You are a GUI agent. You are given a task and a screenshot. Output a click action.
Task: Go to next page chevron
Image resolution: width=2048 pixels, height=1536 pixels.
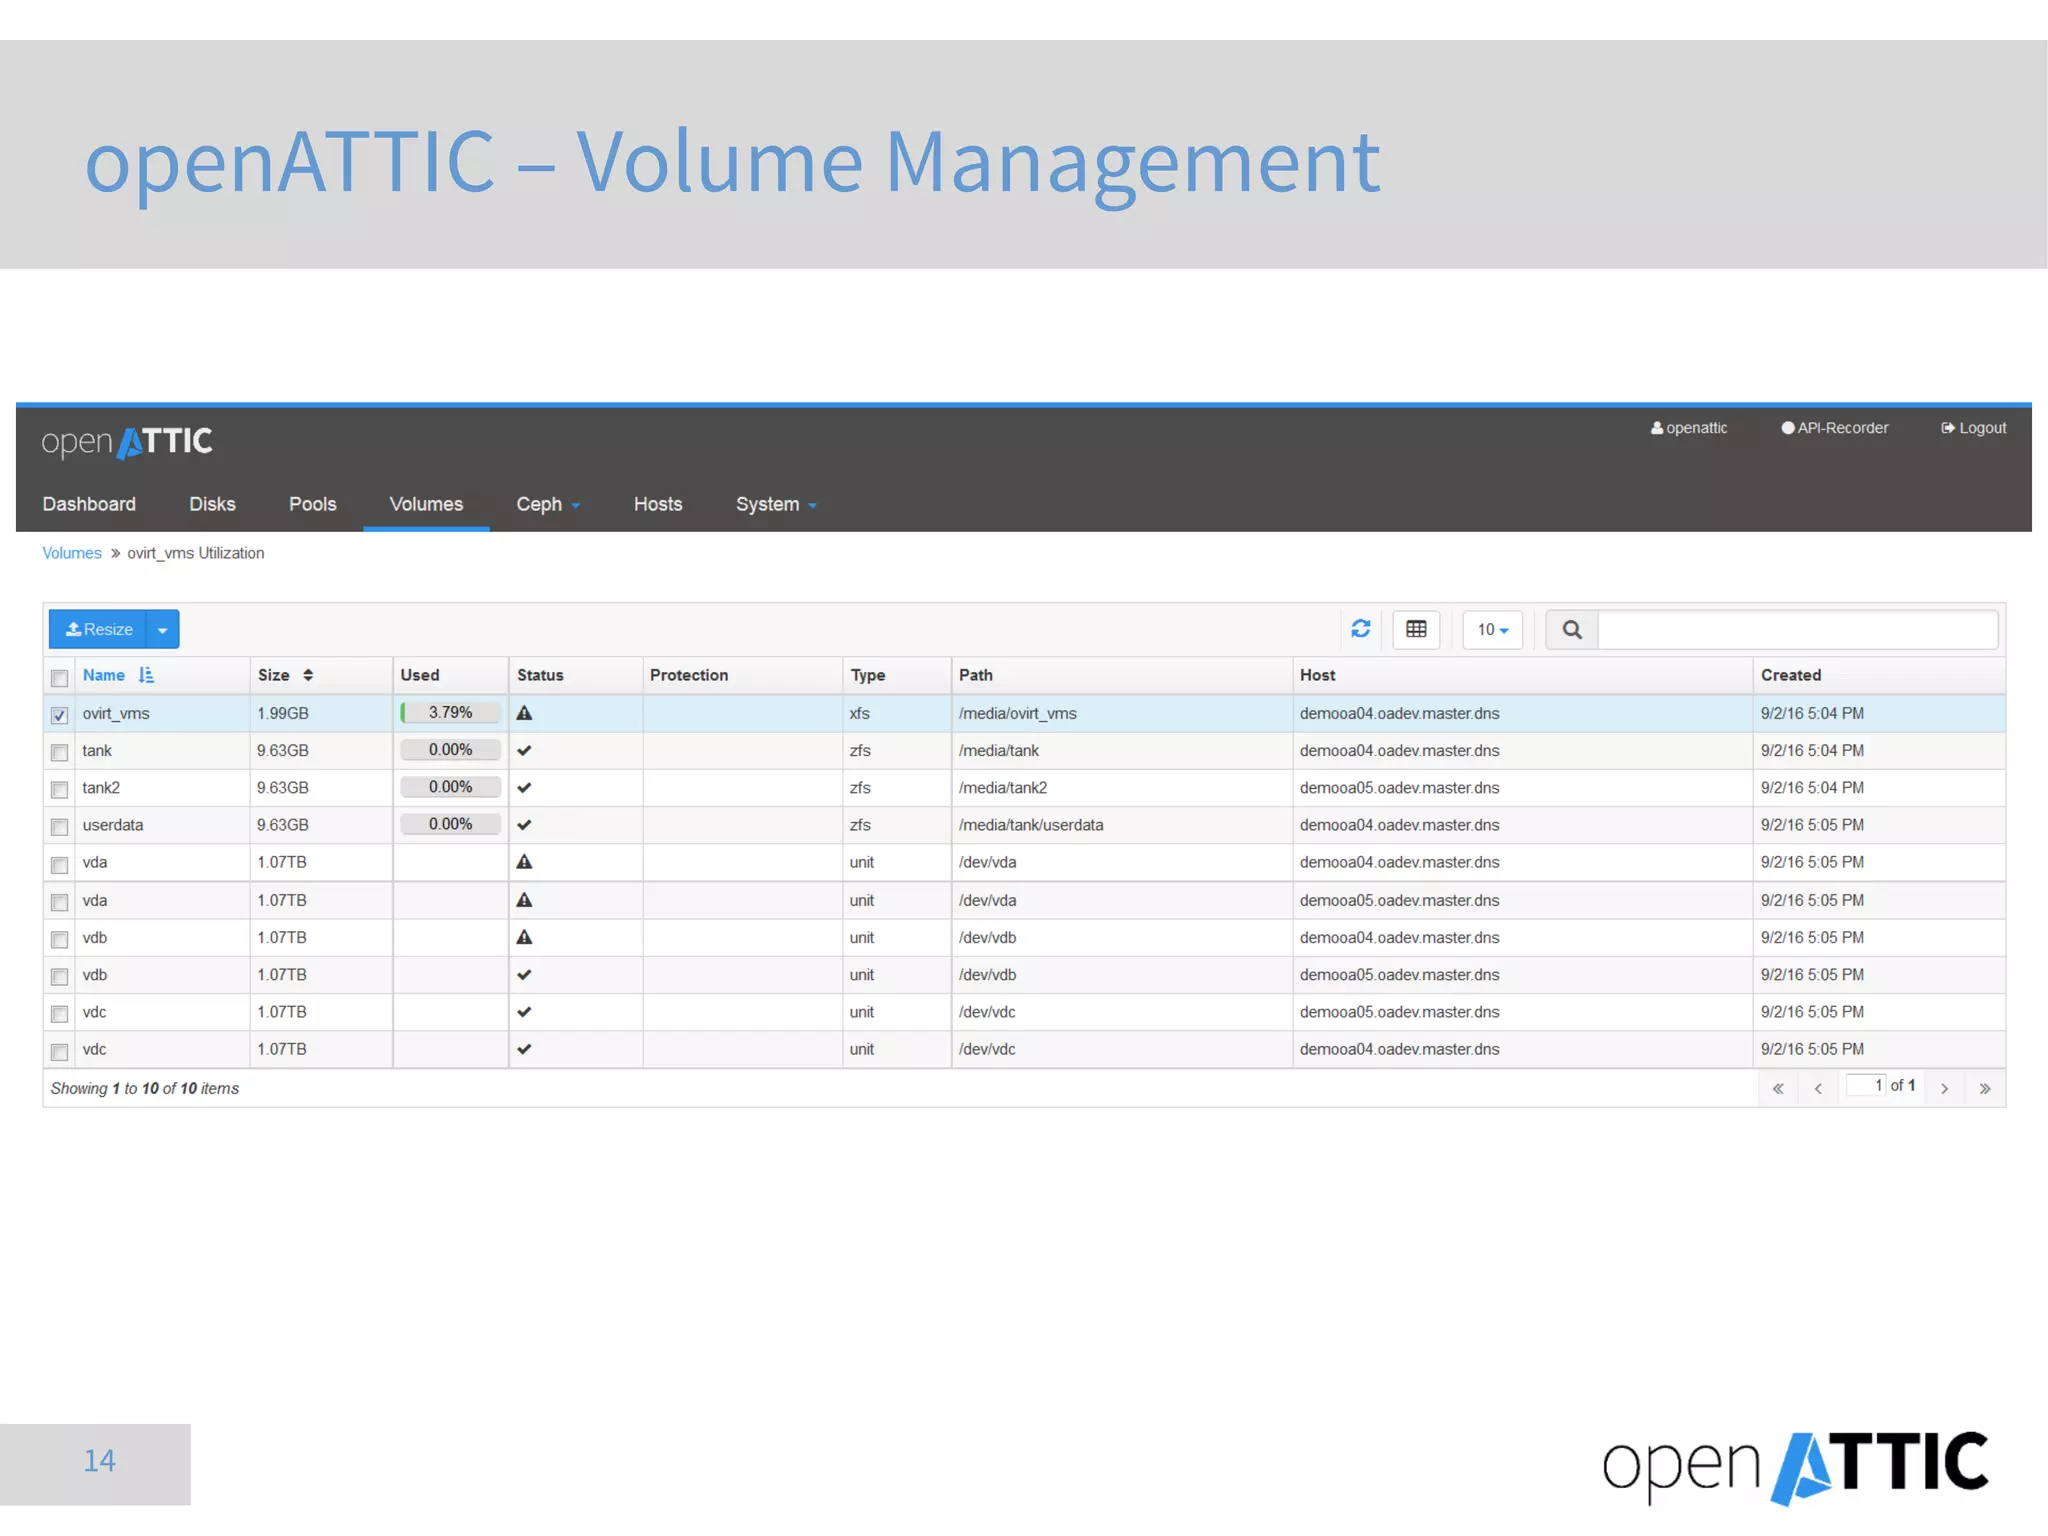[1944, 1088]
